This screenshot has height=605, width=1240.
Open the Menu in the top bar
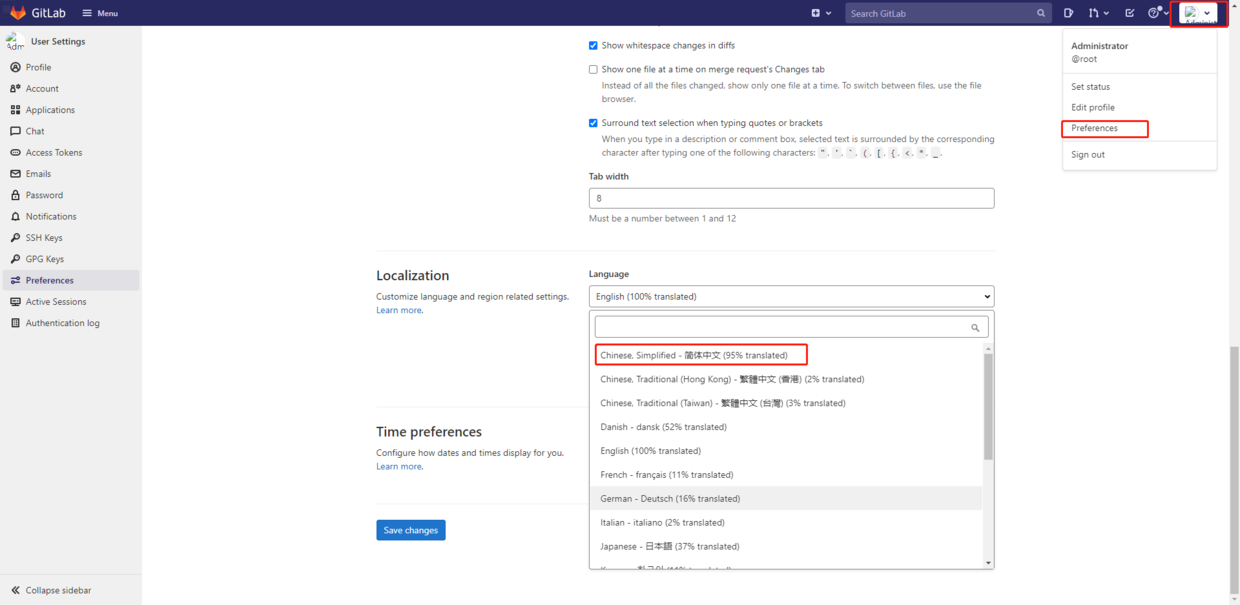99,13
